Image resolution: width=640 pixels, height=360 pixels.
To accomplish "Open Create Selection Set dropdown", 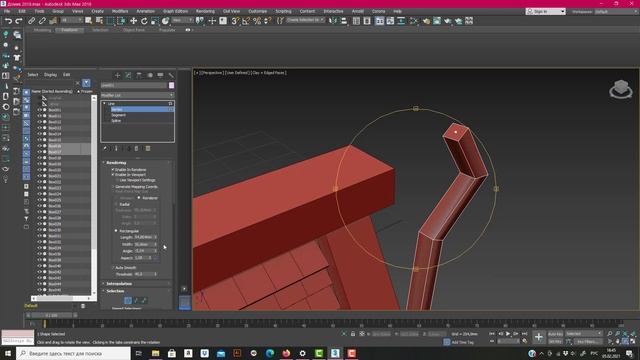I will 305,20.
